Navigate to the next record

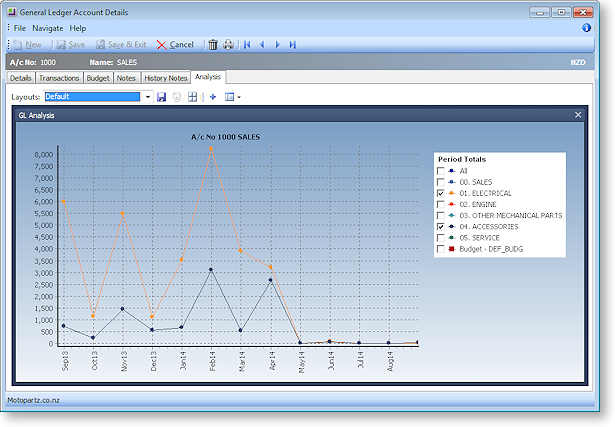pyautogui.click(x=277, y=45)
